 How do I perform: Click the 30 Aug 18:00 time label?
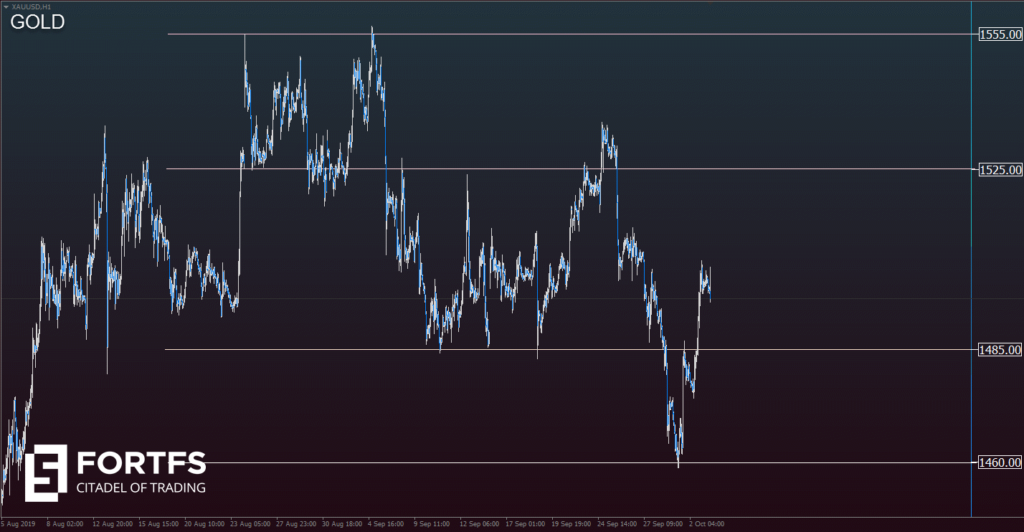tap(340, 523)
